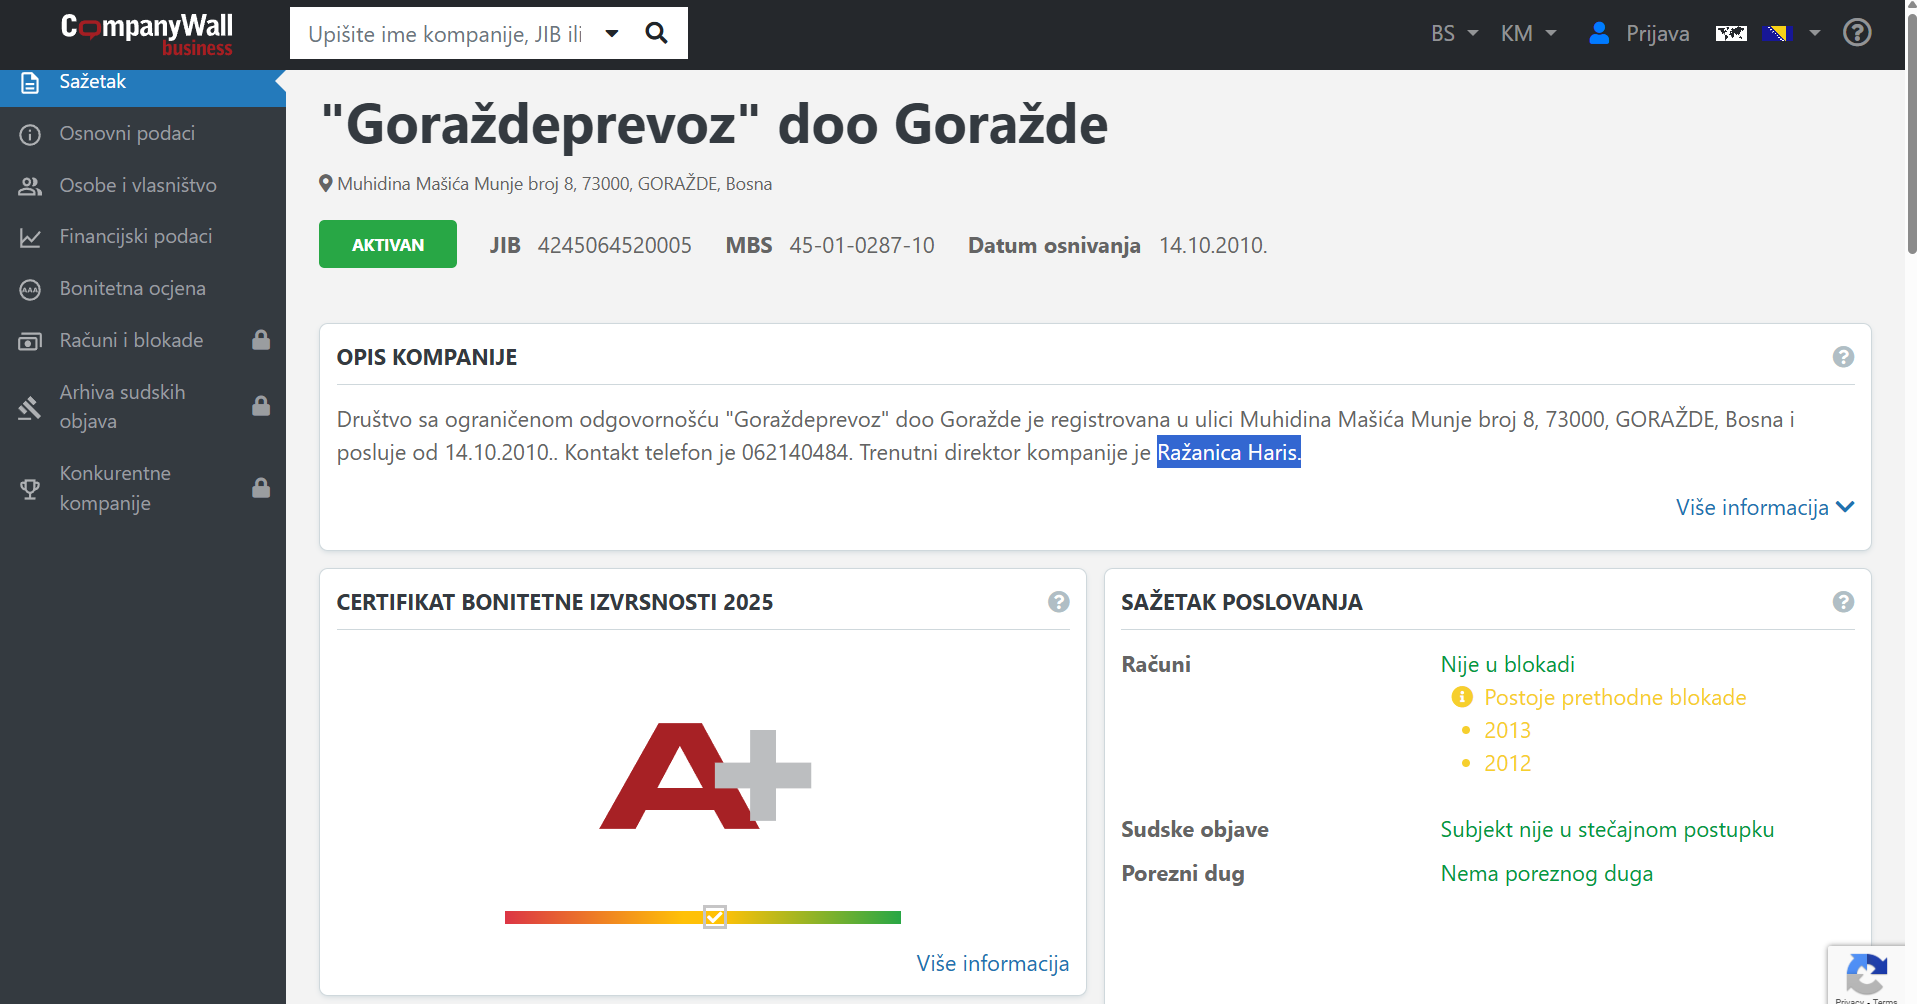This screenshot has height=1004, width=1917.
Task: Click the Bonitetna ocjena rating icon
Action: pyautogui.click(x=30, y=290)
